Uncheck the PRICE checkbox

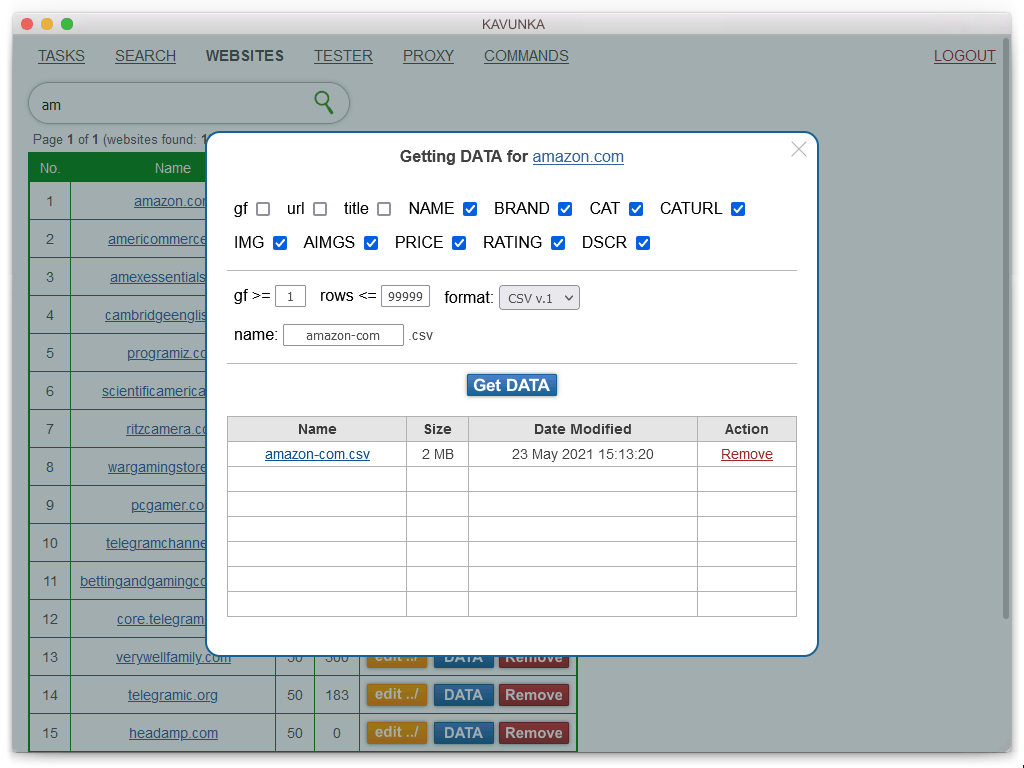point(459,243)
